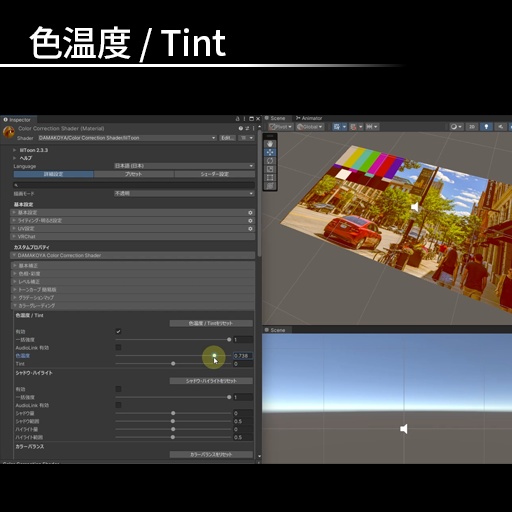
Task: Click the シャドウ量 slider handle
Action: (173, 413)
